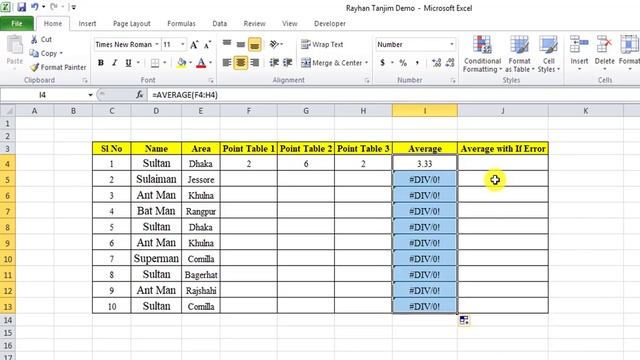
Task: Click Merge & Center button
Action: tap(331, 63)
